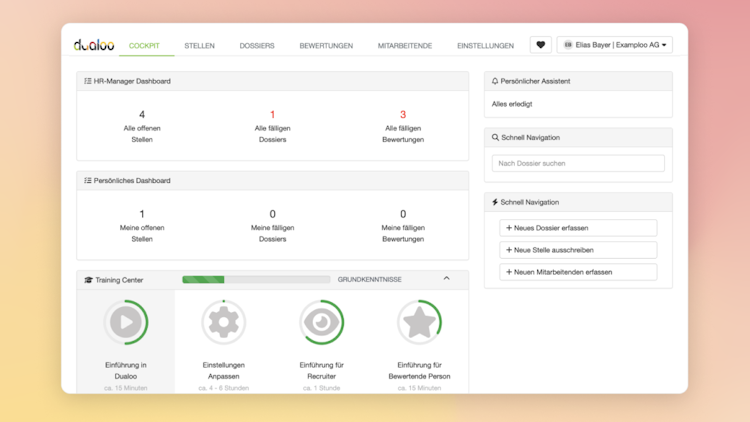Open the 3 Alle fälligen Bewertungen counter
The width and height of the screenshot is (750, 422).
[x=403, y=126]
